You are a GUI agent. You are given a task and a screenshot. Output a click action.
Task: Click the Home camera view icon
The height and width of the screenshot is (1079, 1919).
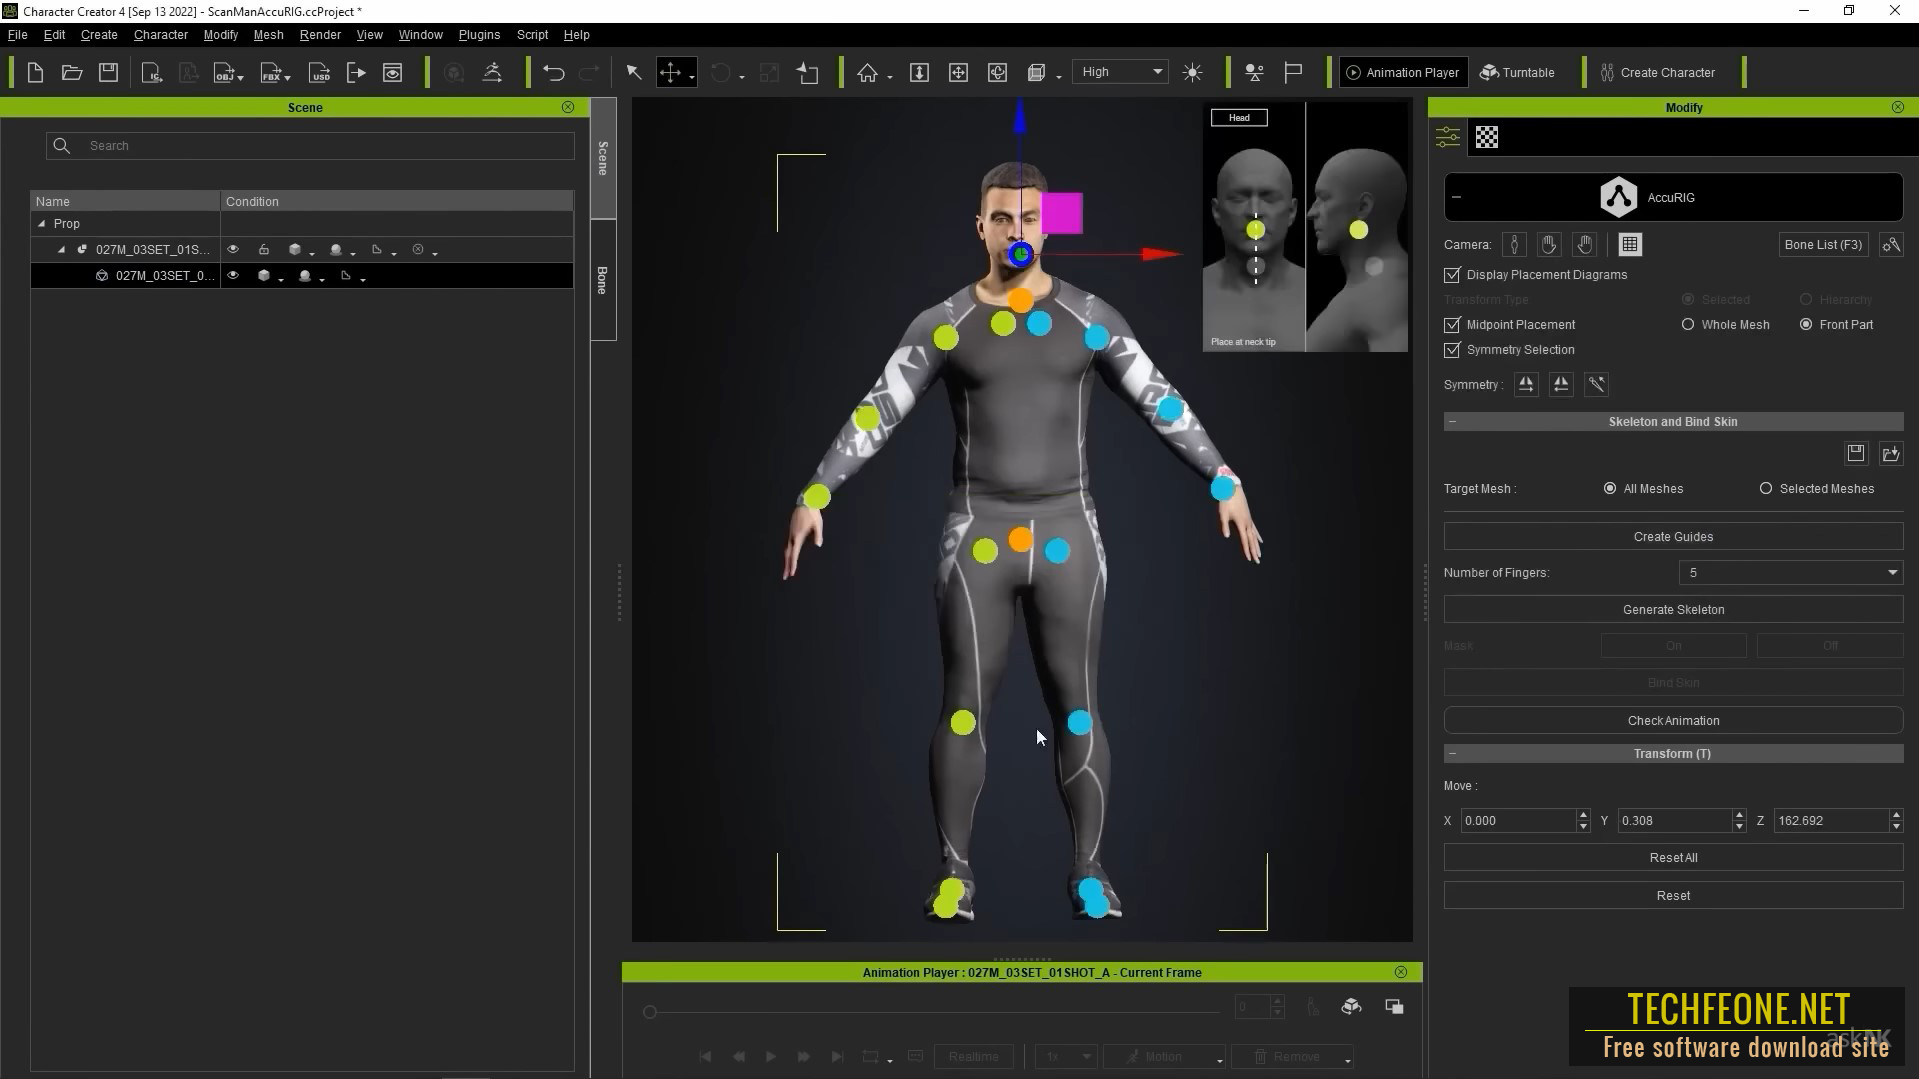(x=867, y=72)
